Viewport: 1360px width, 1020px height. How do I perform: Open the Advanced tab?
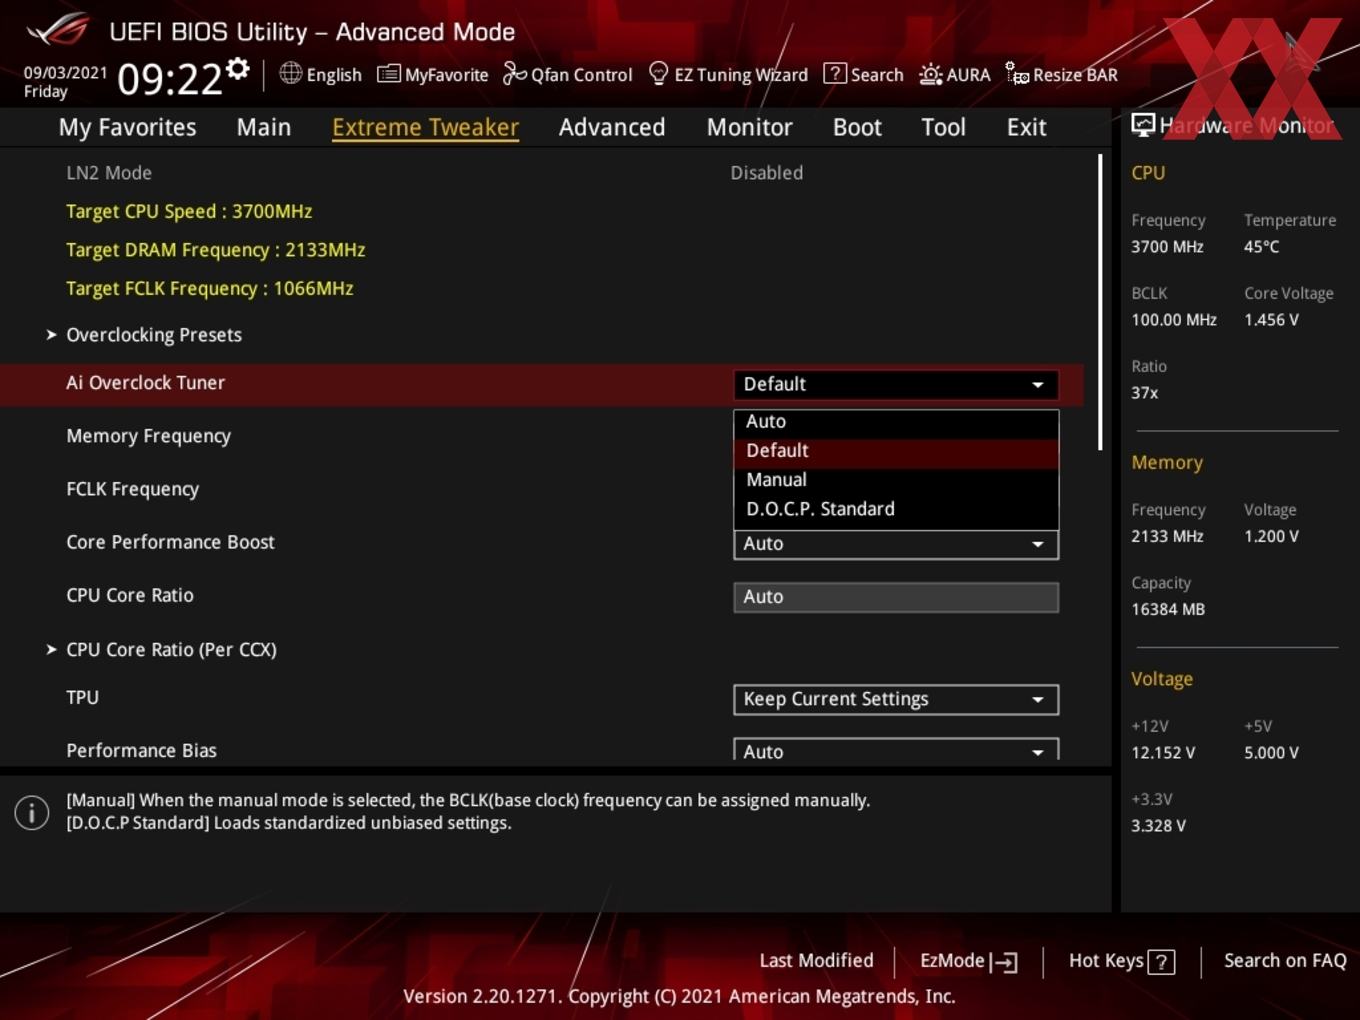coord(612,127)
